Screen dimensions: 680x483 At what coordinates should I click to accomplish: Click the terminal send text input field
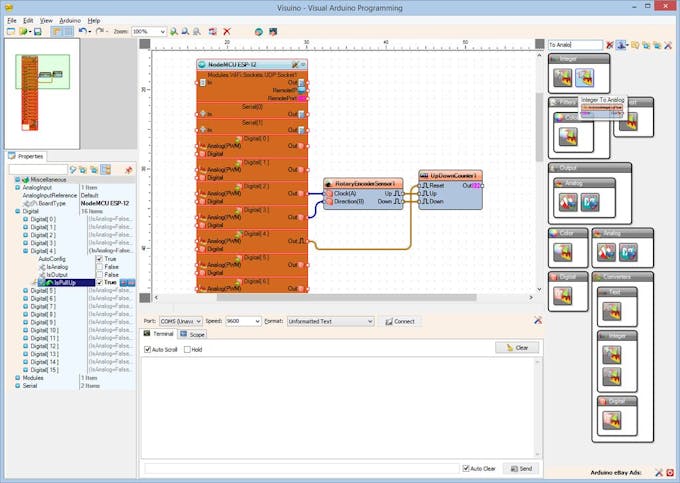point(300,468)
